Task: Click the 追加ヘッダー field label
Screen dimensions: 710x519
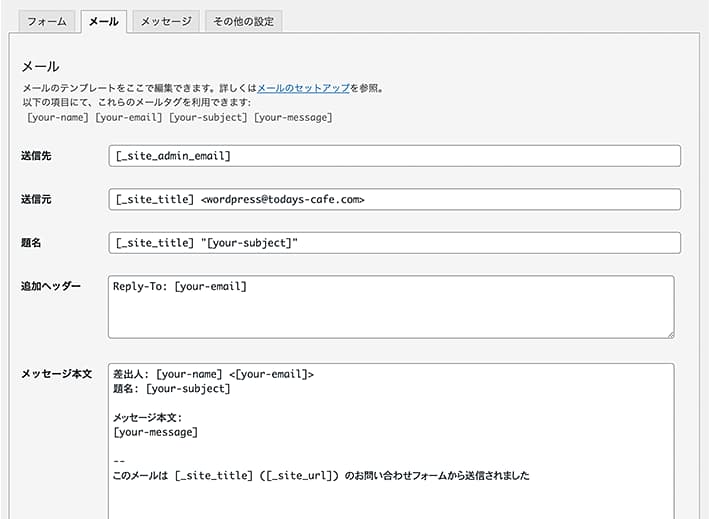Action: tap(51, 286)
